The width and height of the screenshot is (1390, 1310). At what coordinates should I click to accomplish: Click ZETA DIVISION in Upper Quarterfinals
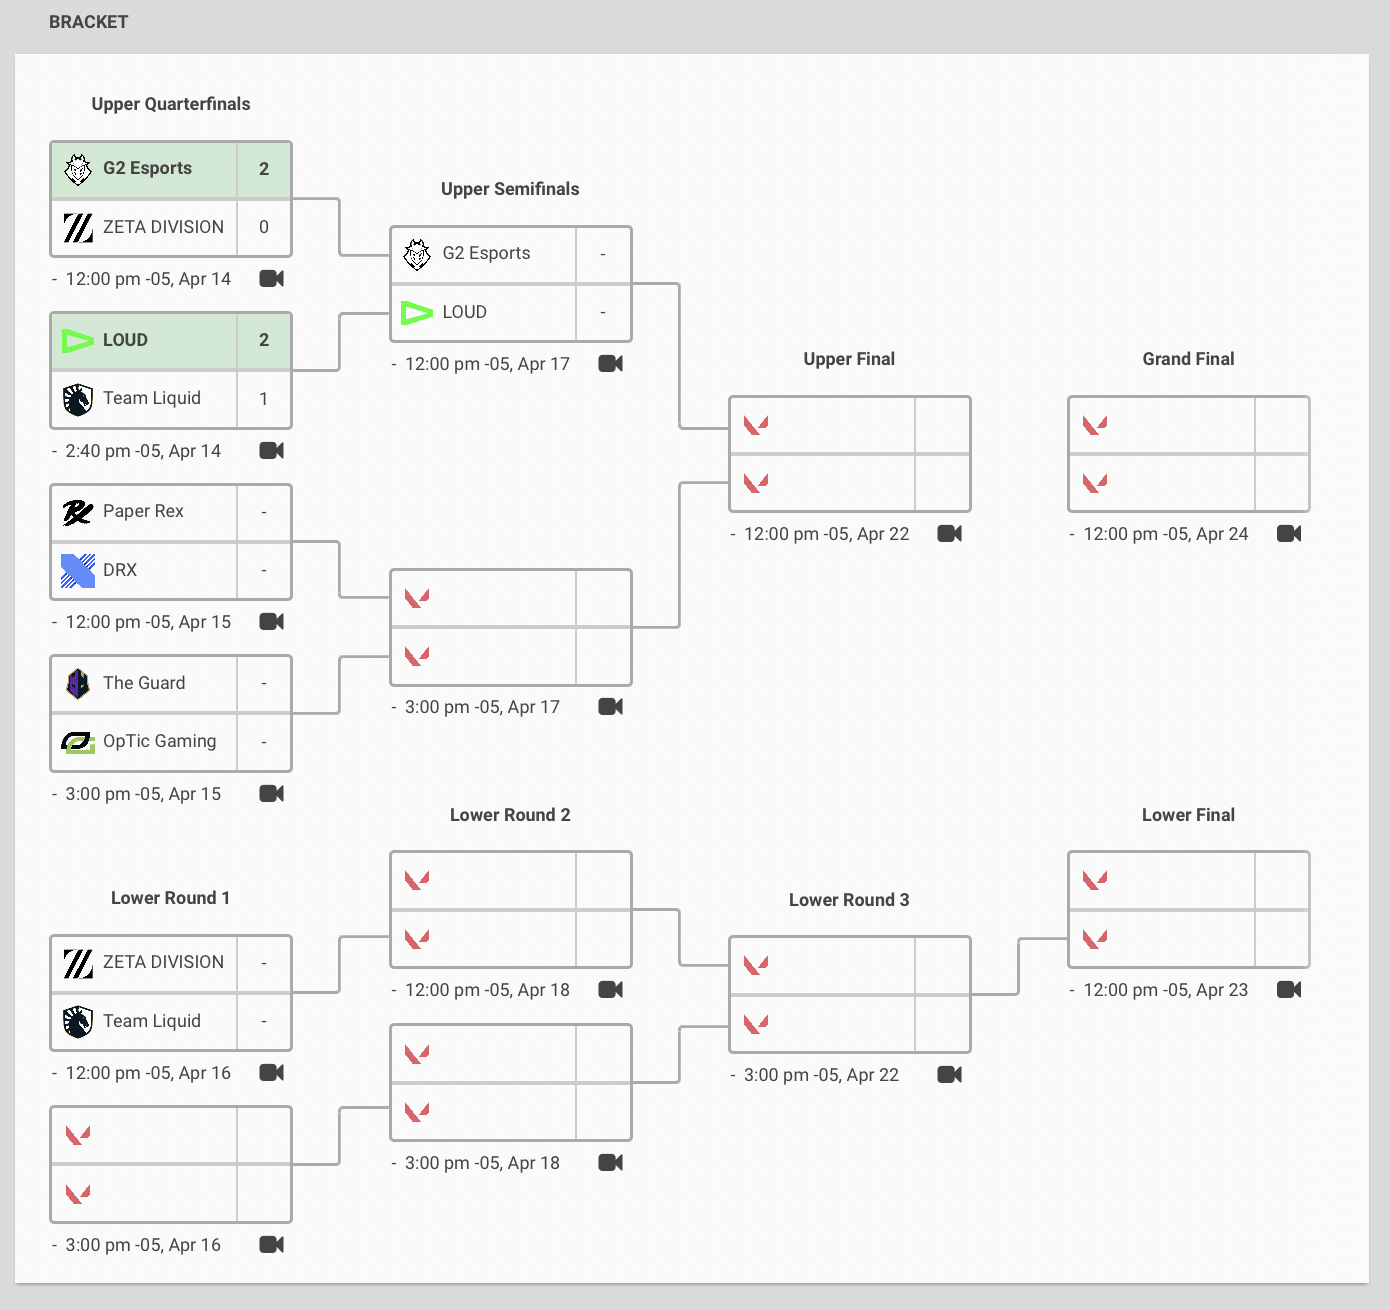coord(163,227)
